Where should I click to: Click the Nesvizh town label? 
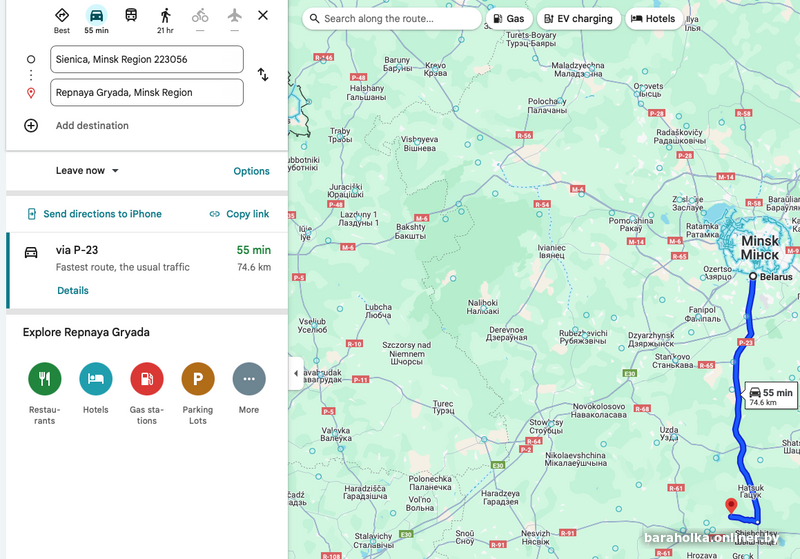(536, 537)
